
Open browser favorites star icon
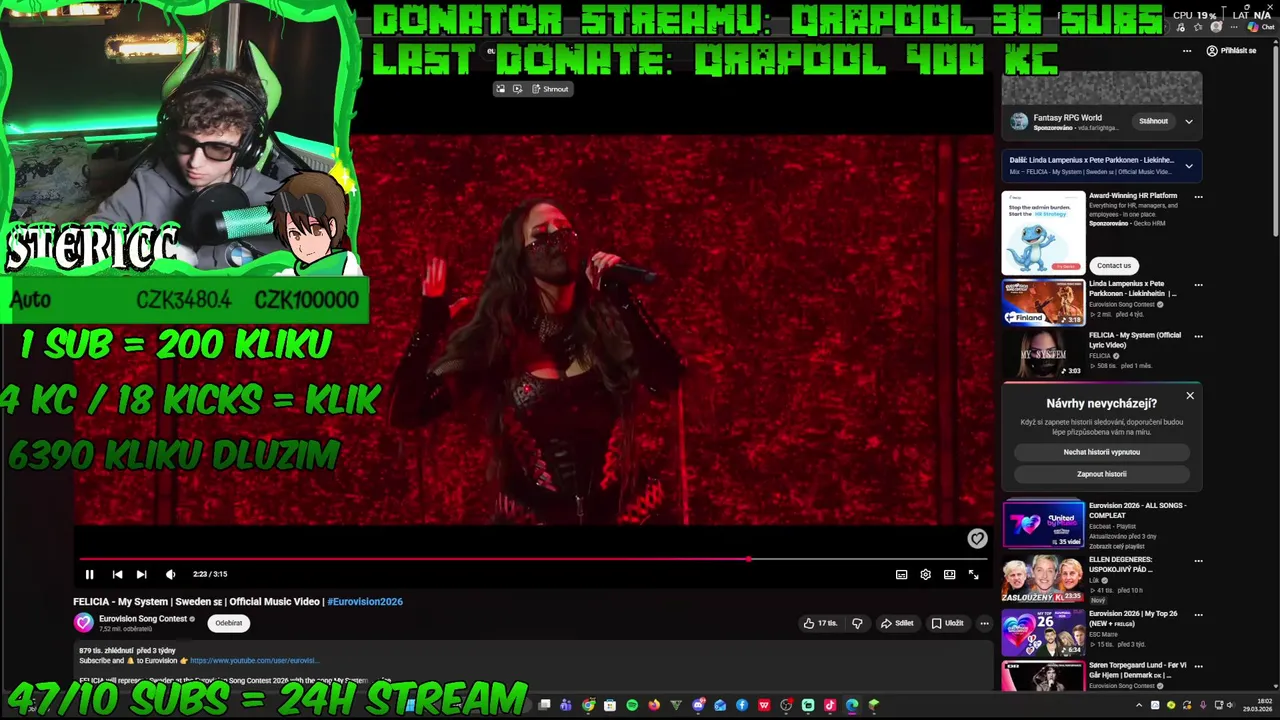[1199, 28]
